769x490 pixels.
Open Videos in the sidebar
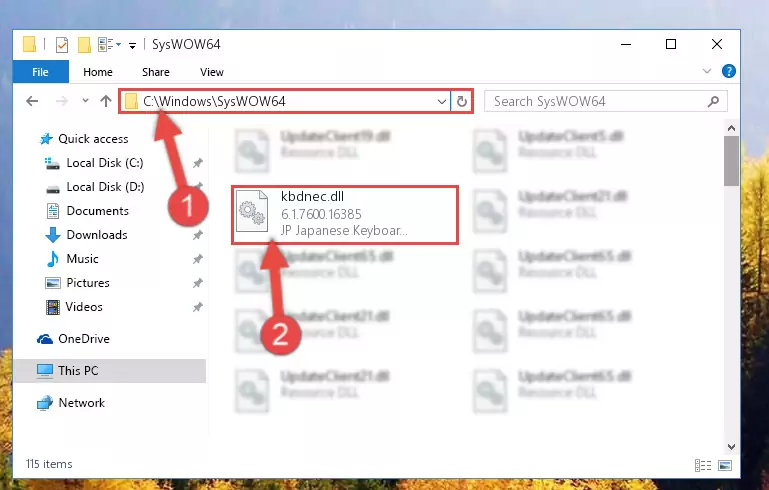(x=84, y=308)
